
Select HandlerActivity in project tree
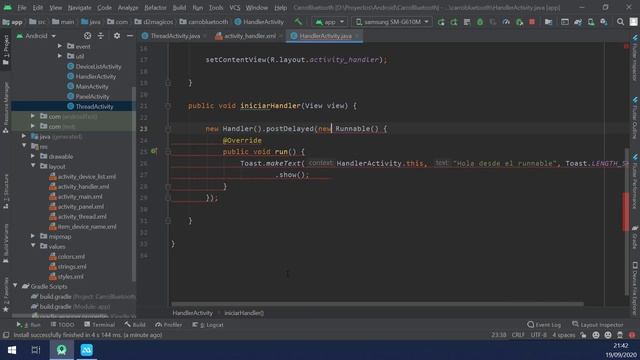tap(95, 76)
